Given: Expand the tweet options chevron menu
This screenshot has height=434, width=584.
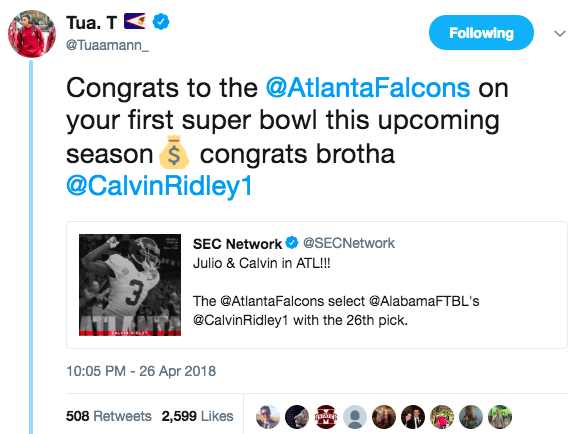Looking at the screenshot, I should 560,34.
